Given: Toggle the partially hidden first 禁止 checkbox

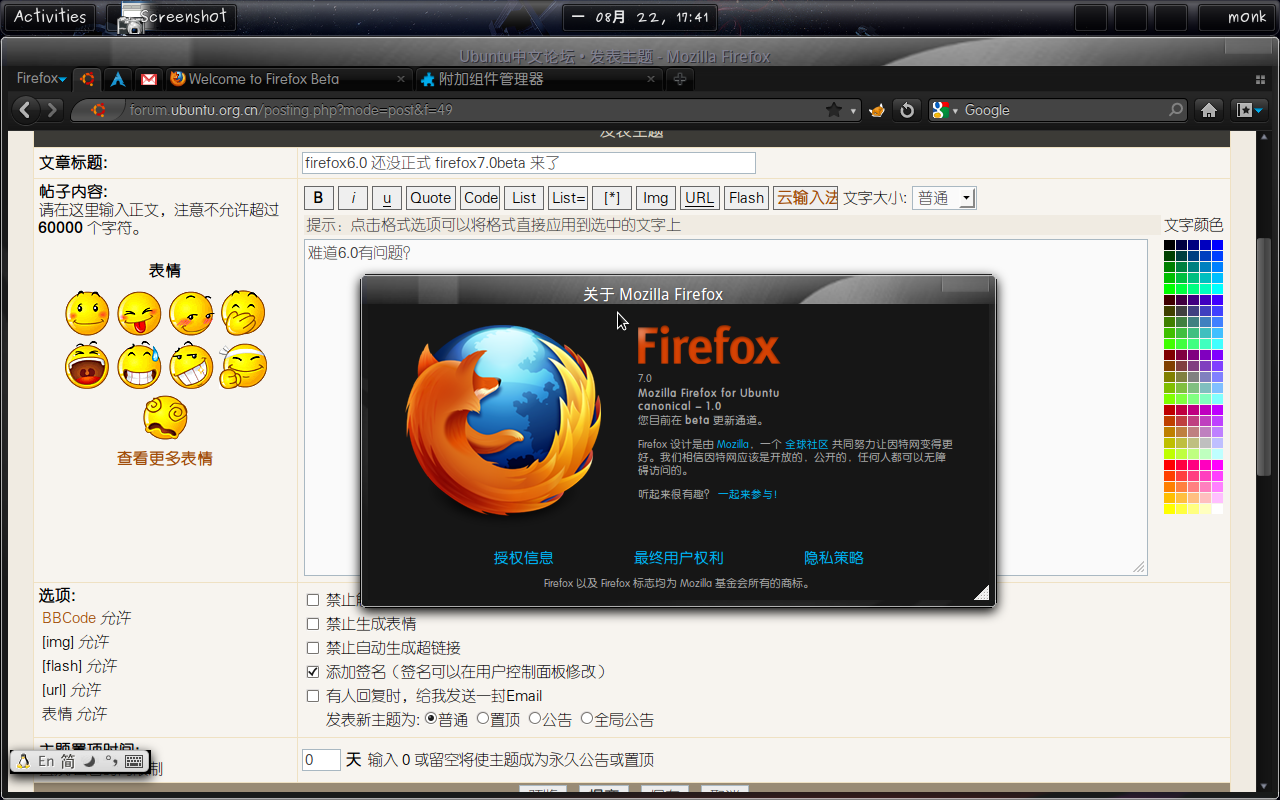Looking at the screenshot, I should pyautogui.click(x=313, y=600).
